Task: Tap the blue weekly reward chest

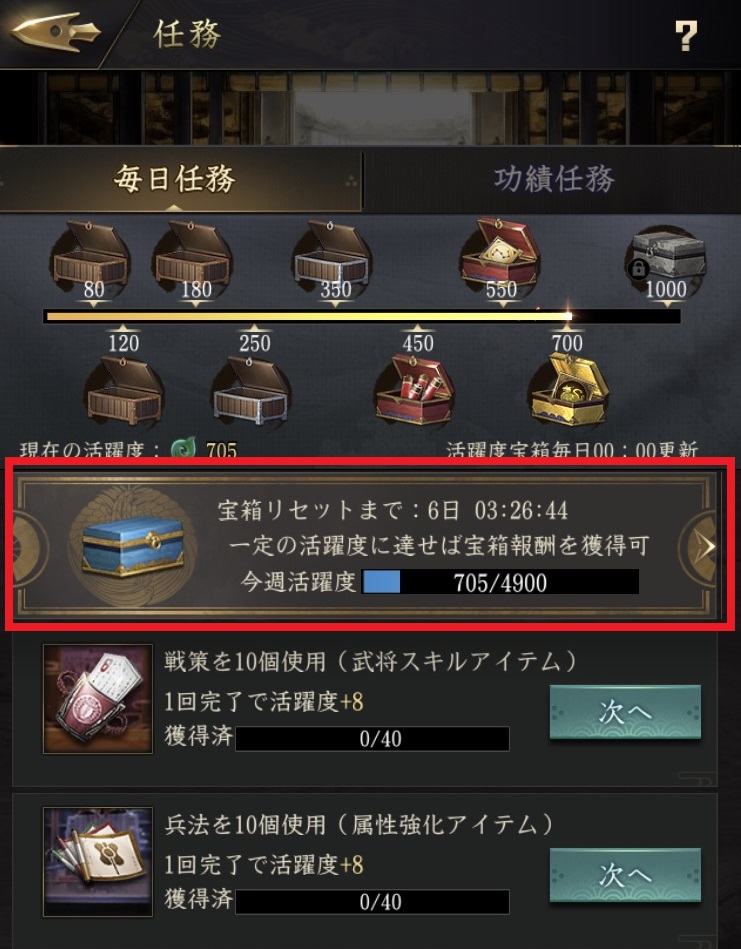Action: click(x=133, y=546)
